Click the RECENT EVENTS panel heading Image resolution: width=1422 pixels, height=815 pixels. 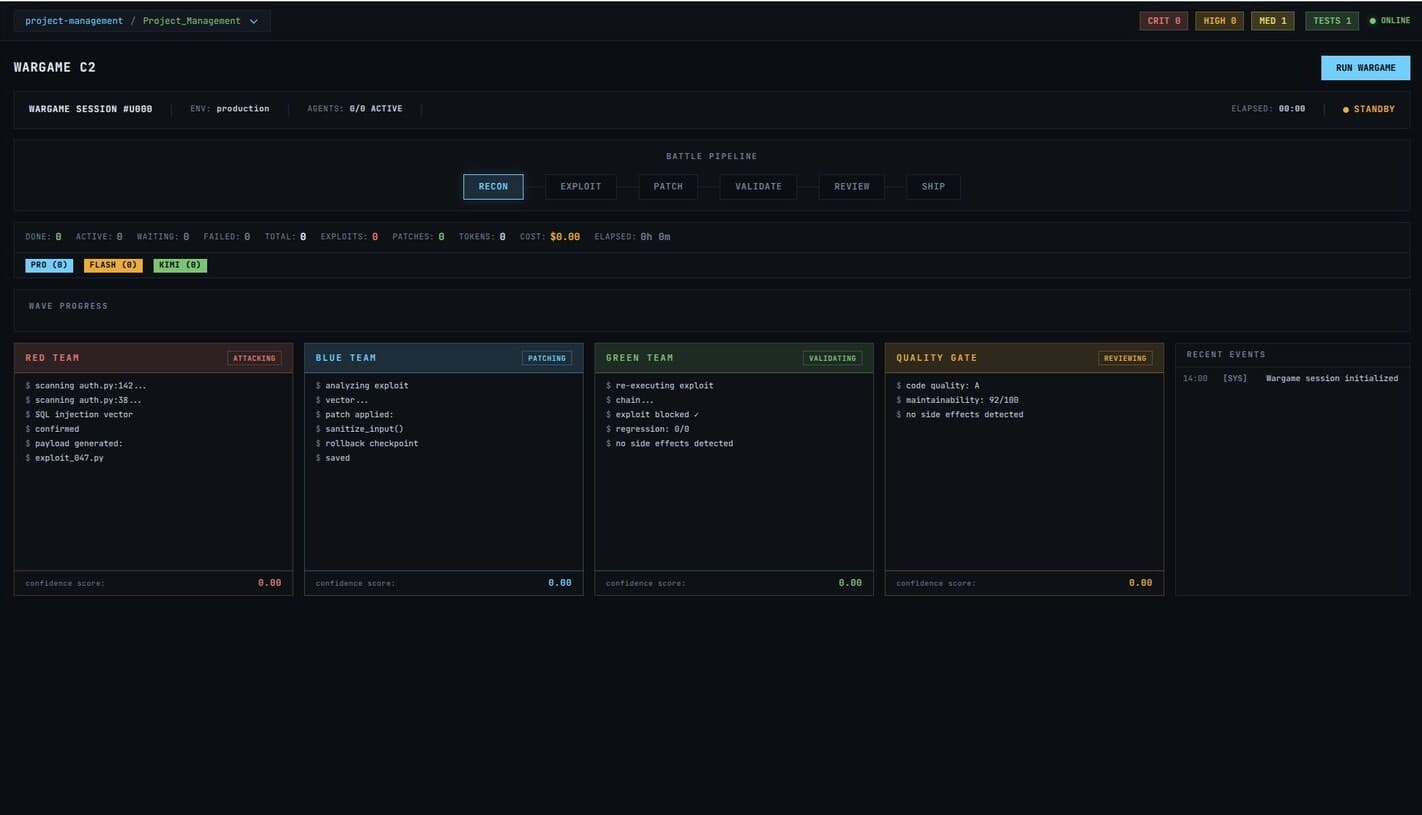tap(1226, 355)
